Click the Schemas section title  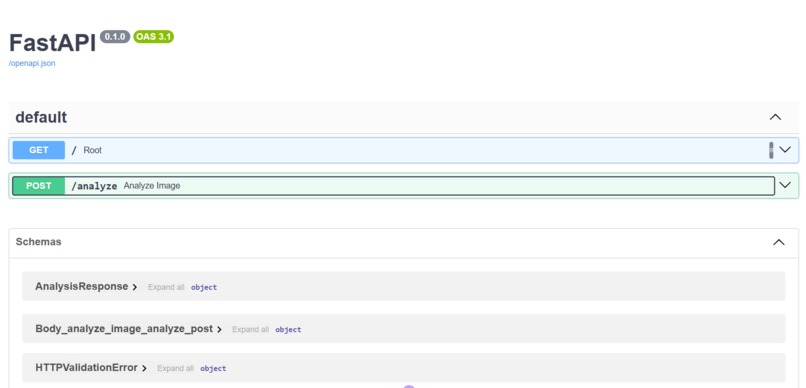coord(39,242)
